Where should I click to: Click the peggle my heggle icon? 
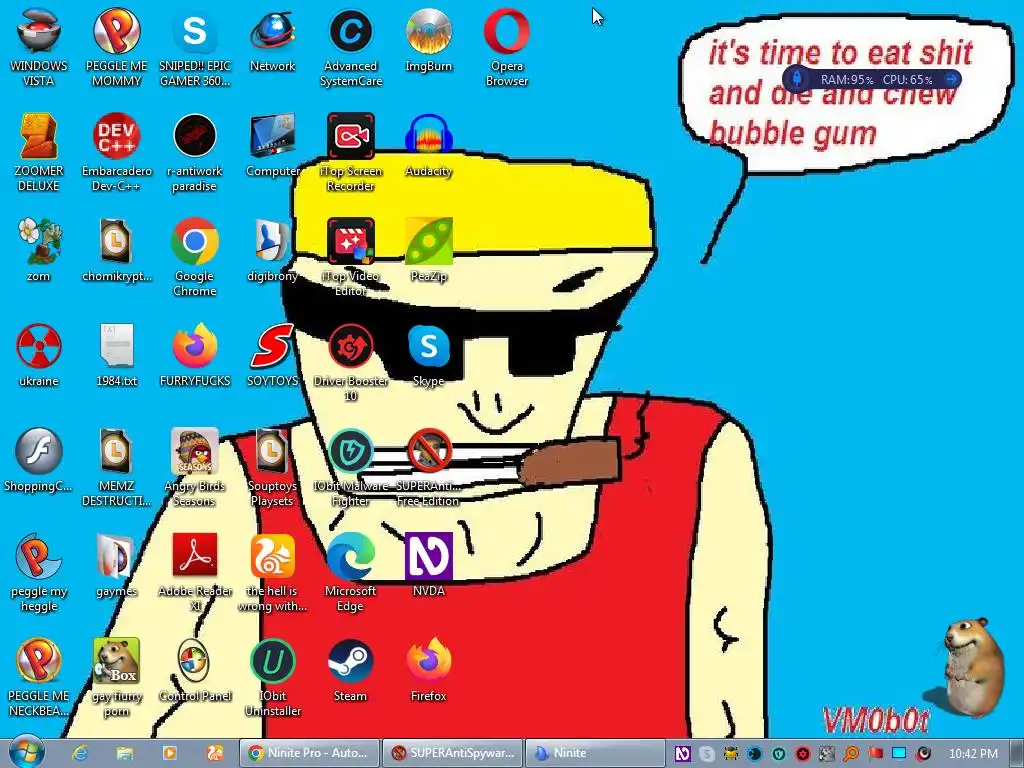point(39,572)
